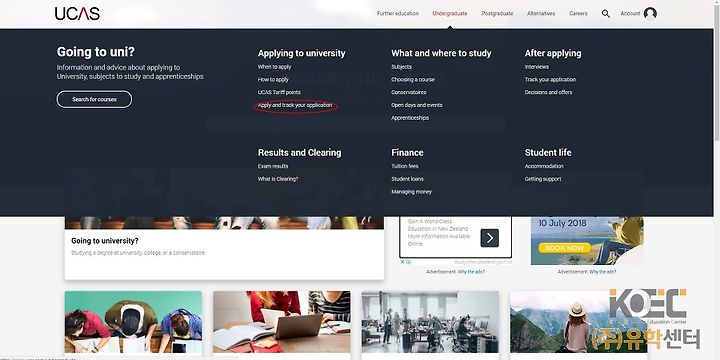Image resolution: width=720 pixels, height=360 pixels.
Task: Click the Applying to university heading
Action: (301, 53)
